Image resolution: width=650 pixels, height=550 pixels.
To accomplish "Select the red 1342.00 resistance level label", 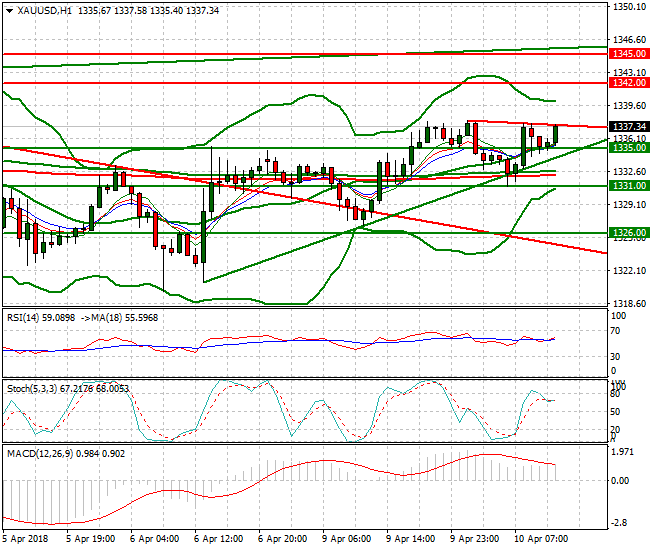I will (628, 84).
